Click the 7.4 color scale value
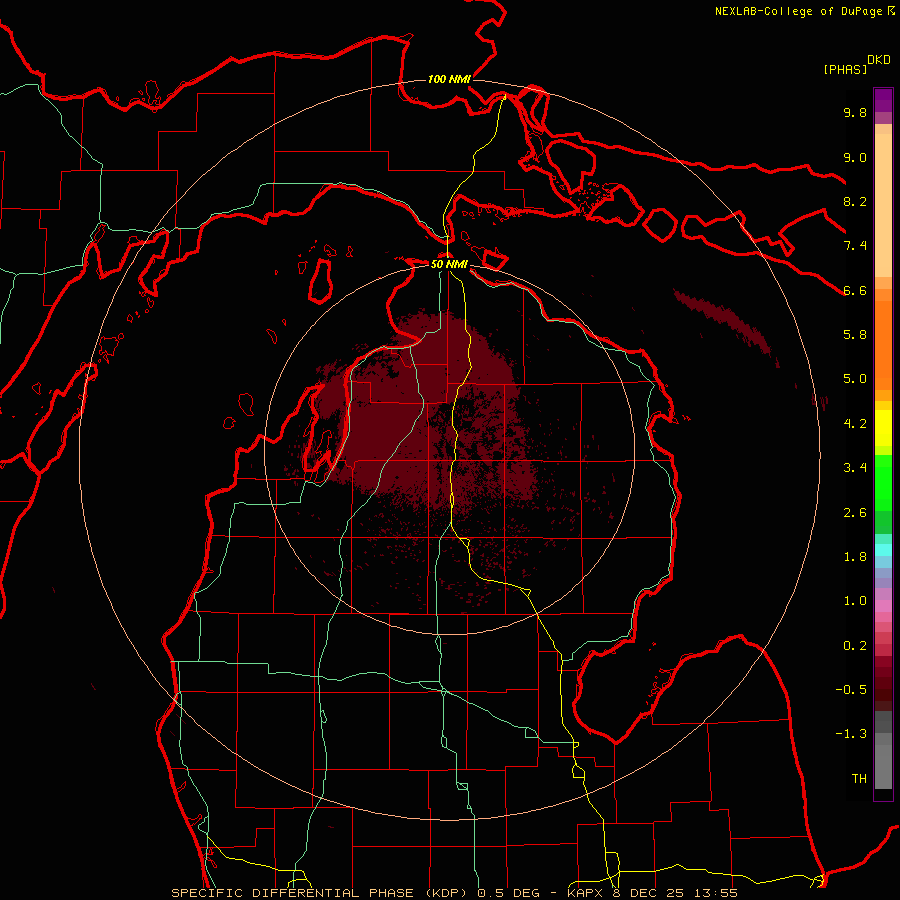The width and height of the screenshot is (900, 900). tap(855, 246)
